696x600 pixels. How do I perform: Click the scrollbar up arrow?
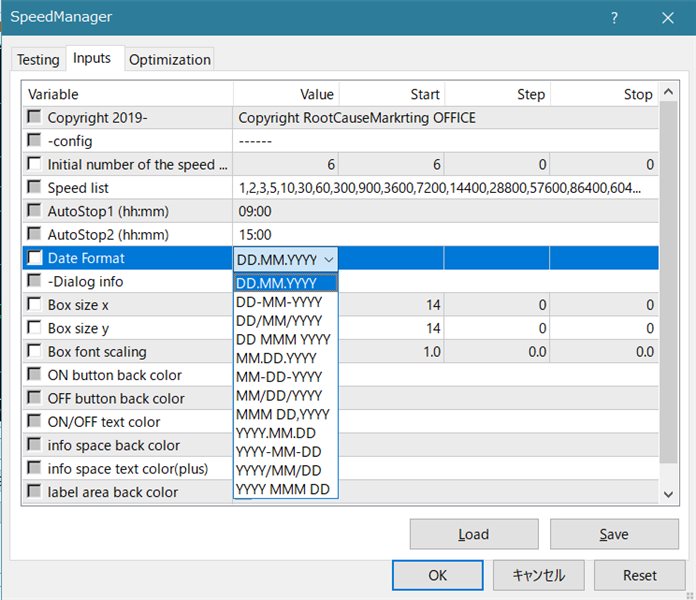[x=668, y=92]
